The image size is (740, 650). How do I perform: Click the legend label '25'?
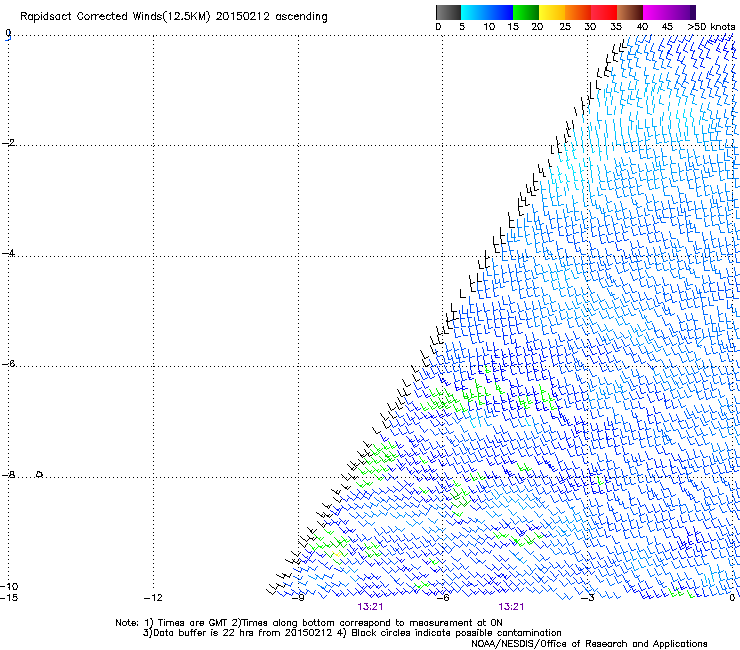pos(565,27)
